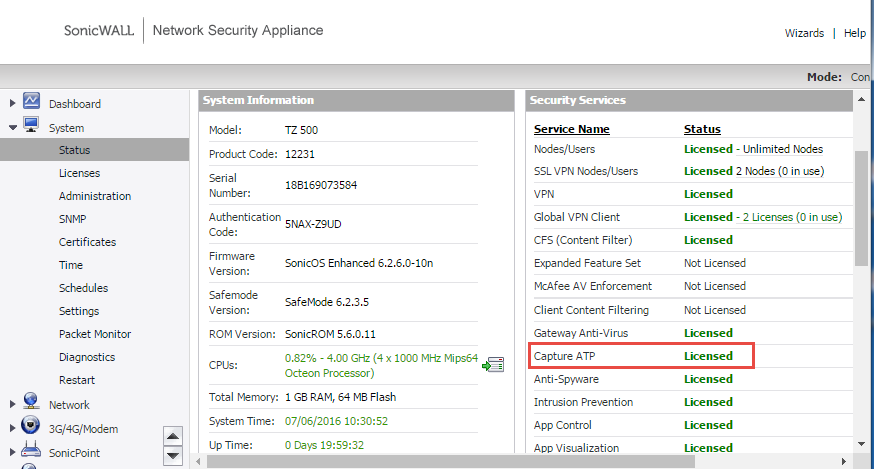Click the SonicPoint access point icon

pyautogui.click(x=31, y=451)
